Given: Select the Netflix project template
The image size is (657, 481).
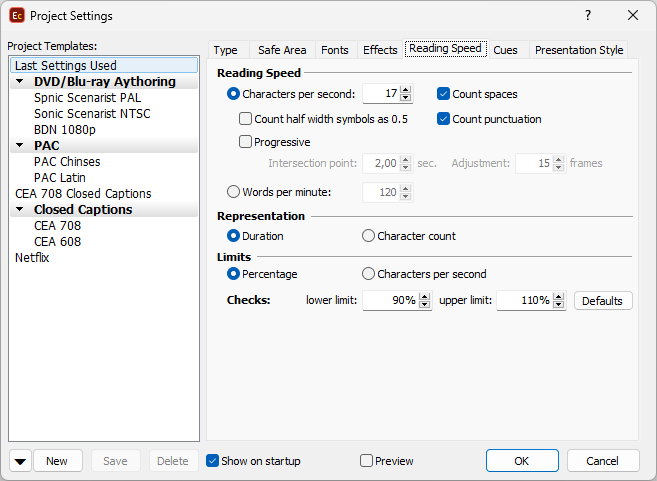Looking at the screenshot, I should coord(32,258).
